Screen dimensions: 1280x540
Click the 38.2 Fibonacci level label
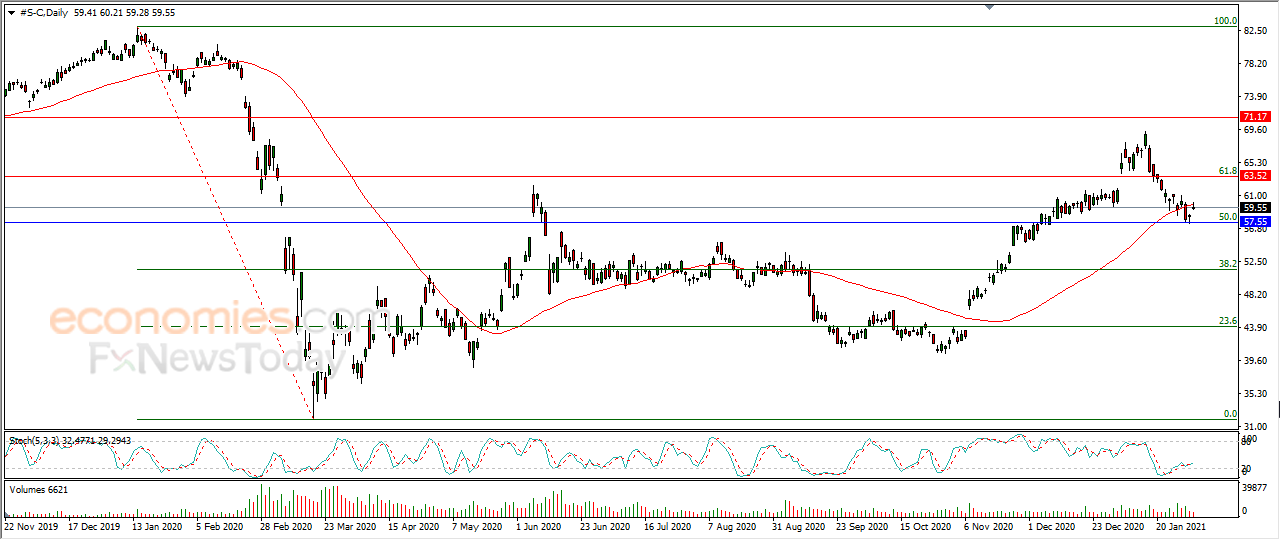pos(1228,263)
